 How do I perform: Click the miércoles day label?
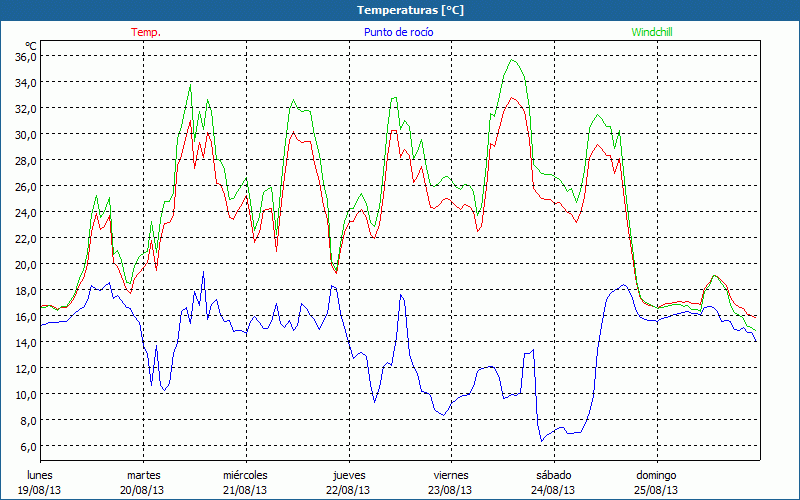tap(245, 475)
